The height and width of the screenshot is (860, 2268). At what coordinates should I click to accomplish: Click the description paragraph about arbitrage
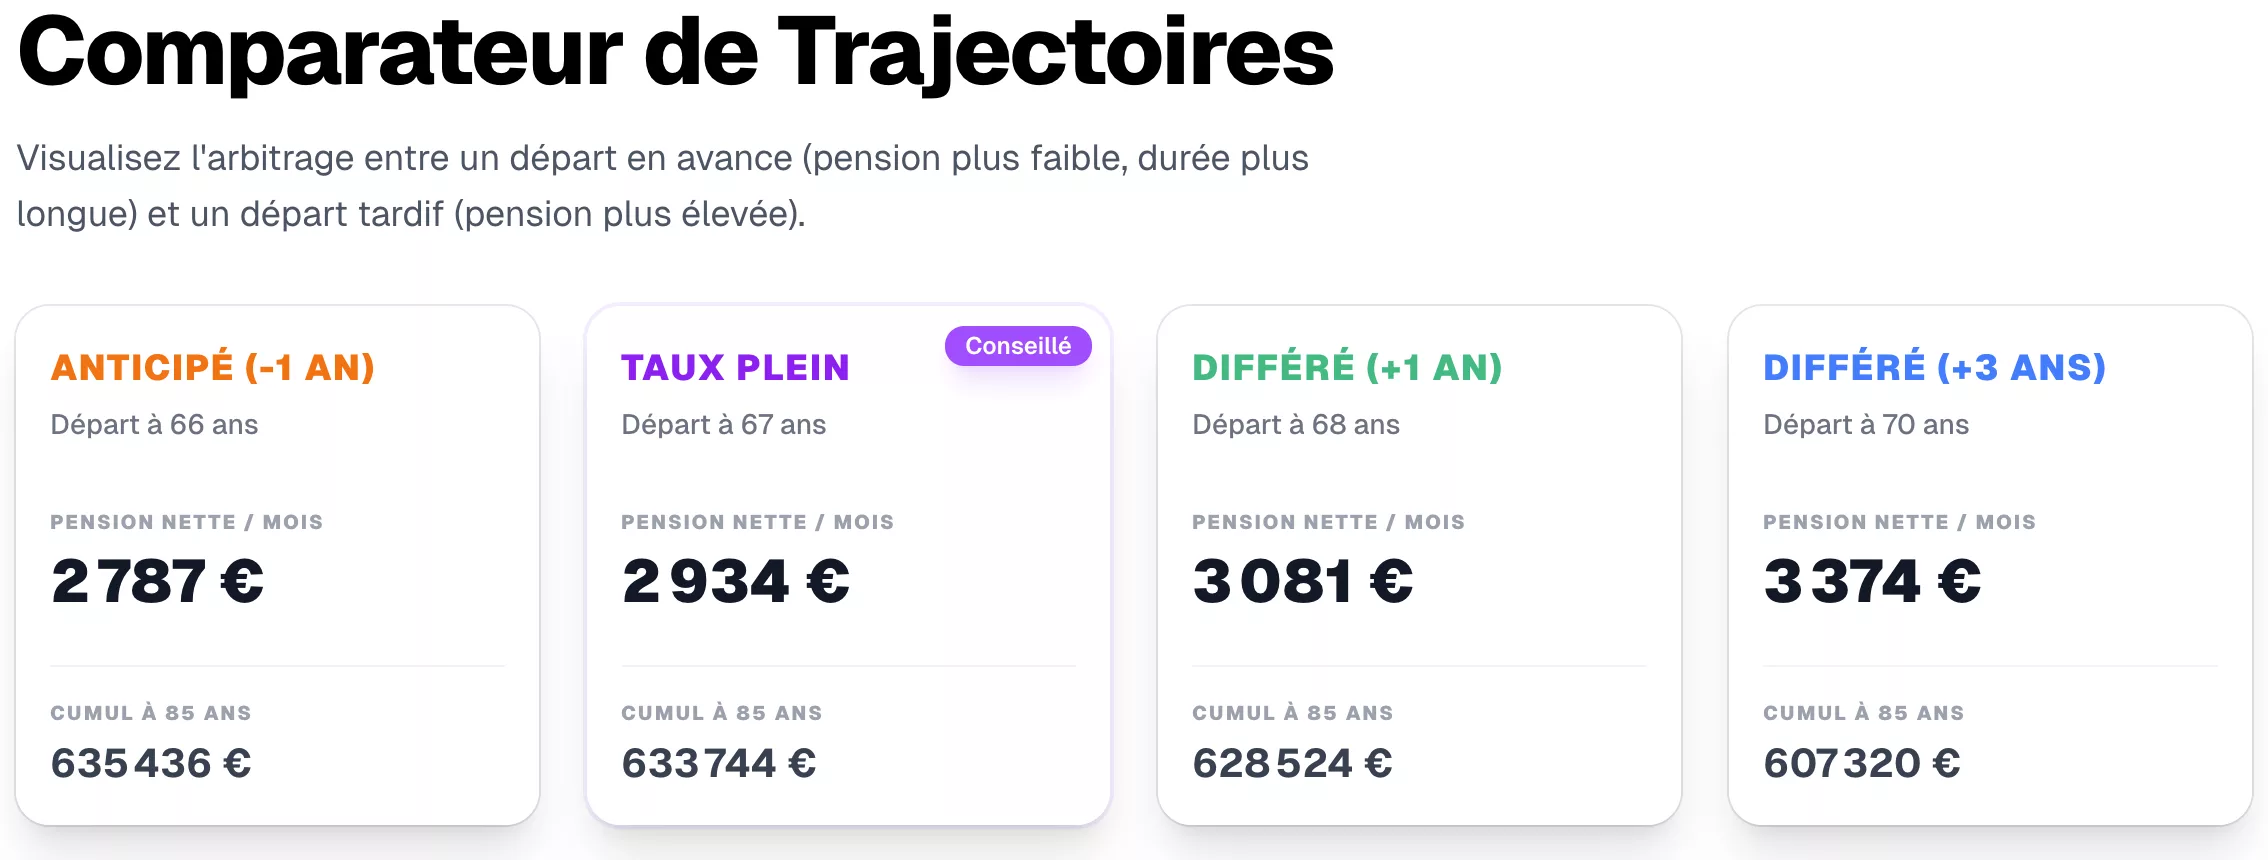pyautogui.click(x=662, y=186)
